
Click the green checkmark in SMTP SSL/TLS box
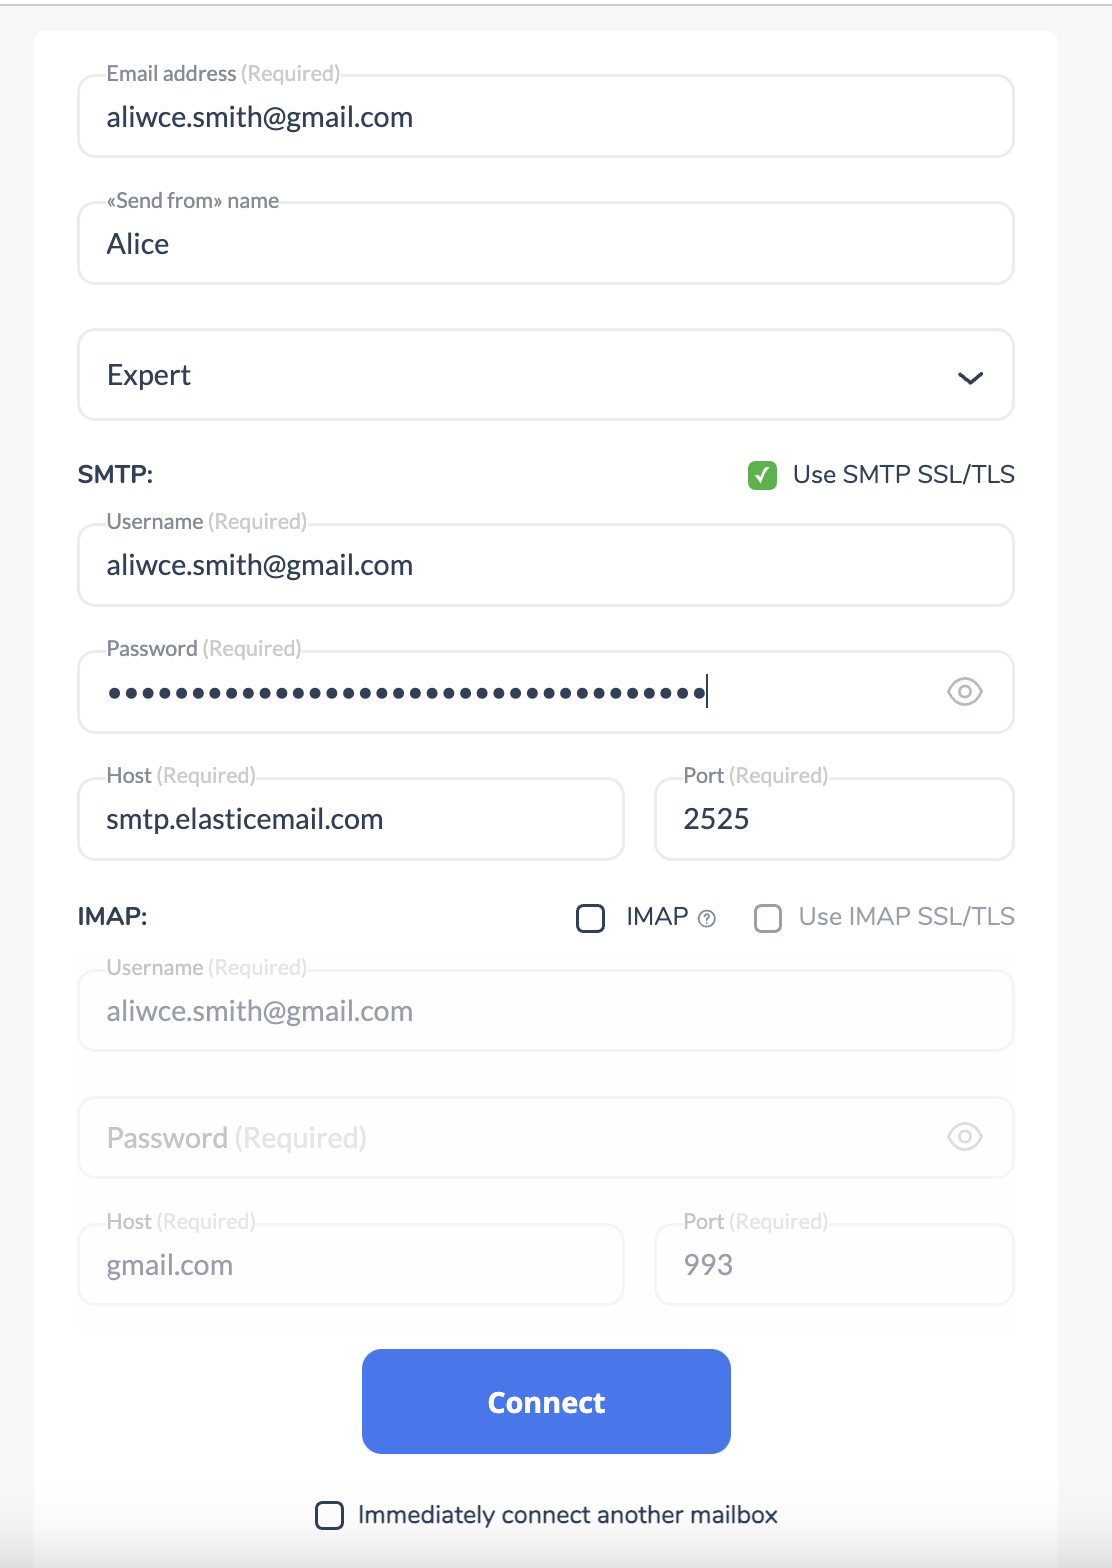point(762,475)
